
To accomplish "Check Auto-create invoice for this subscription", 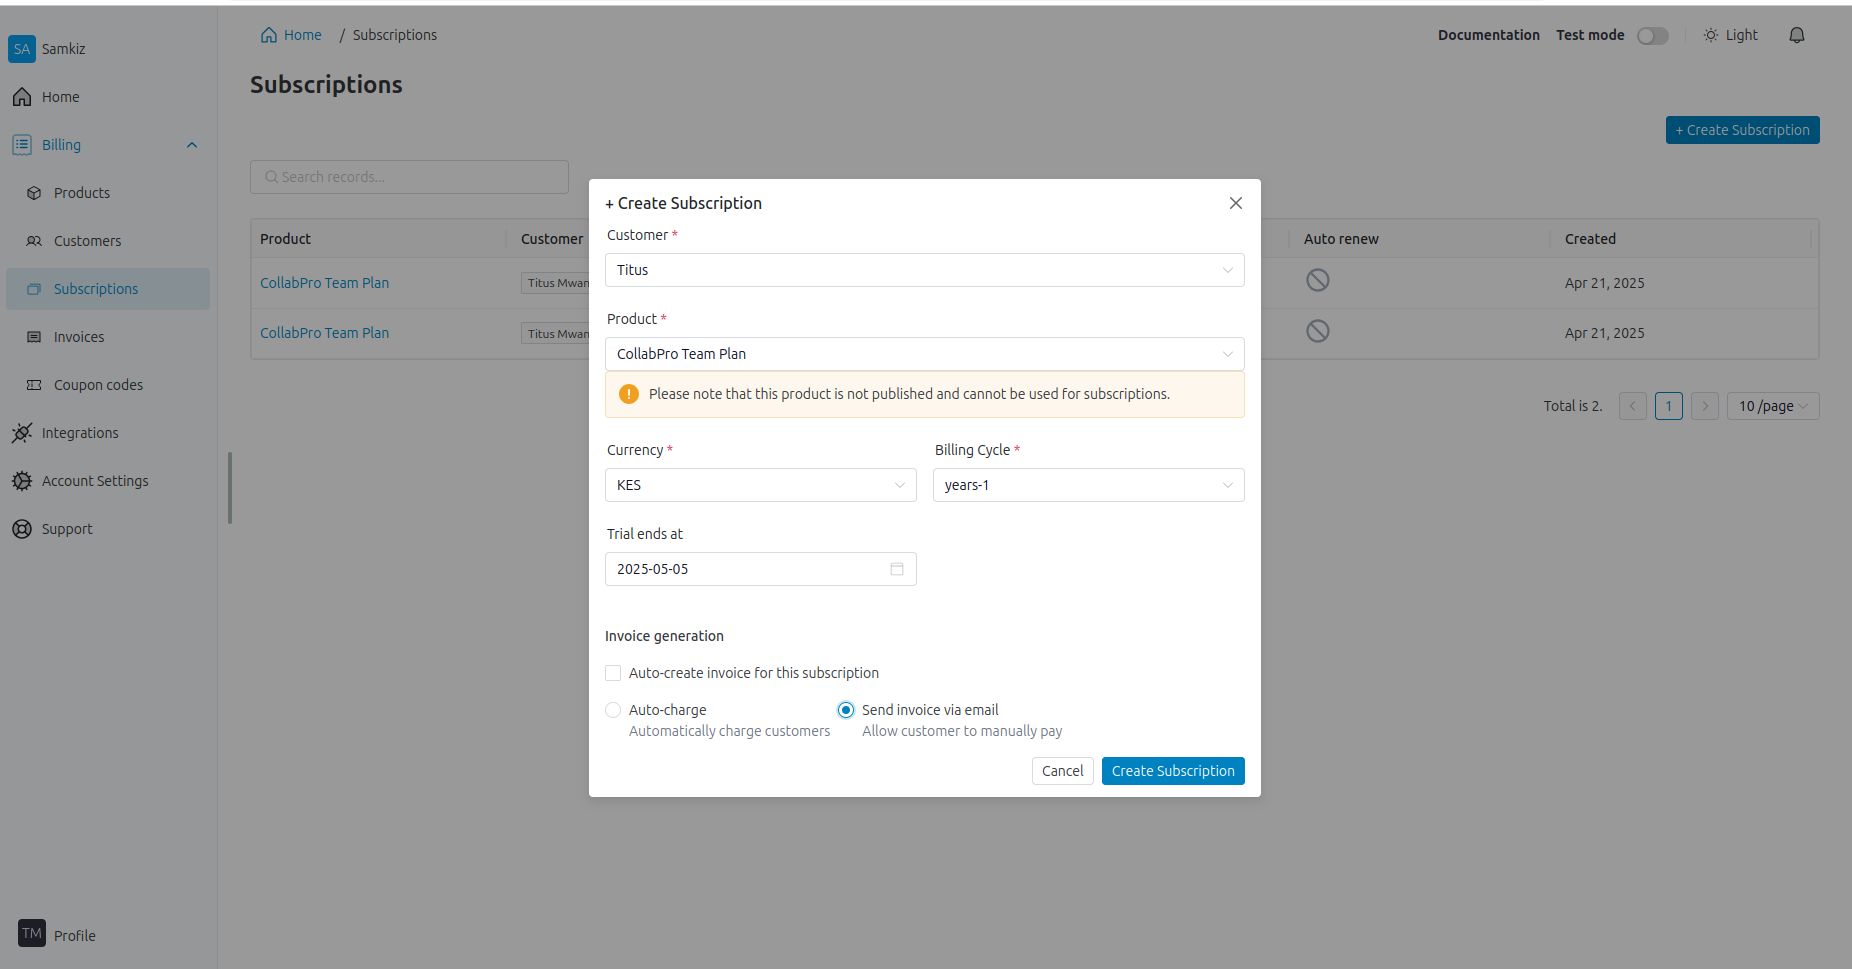I will pos(613,673).
